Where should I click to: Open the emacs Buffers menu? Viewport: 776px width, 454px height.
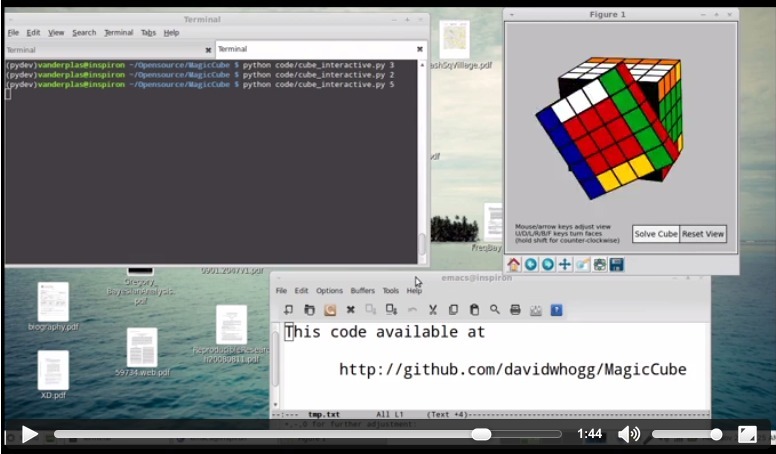[363, 291]
